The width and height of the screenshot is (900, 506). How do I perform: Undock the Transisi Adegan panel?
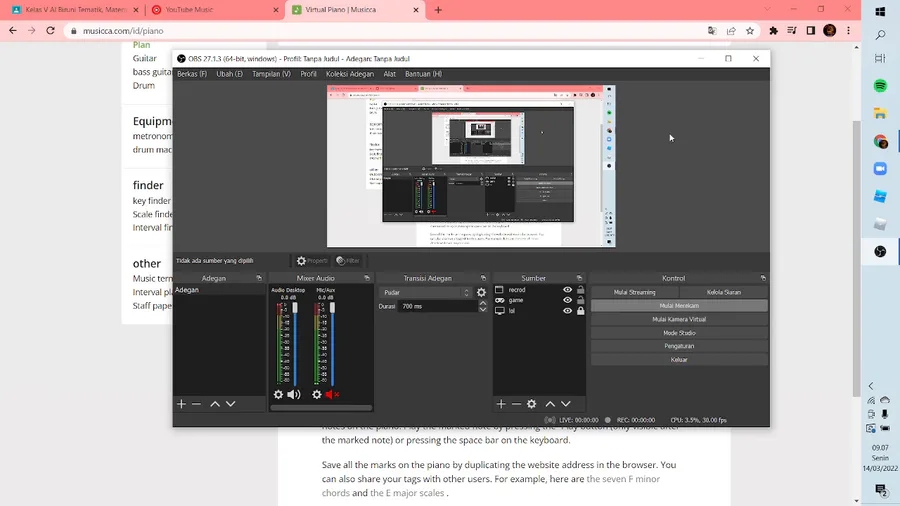click(483, 278)
